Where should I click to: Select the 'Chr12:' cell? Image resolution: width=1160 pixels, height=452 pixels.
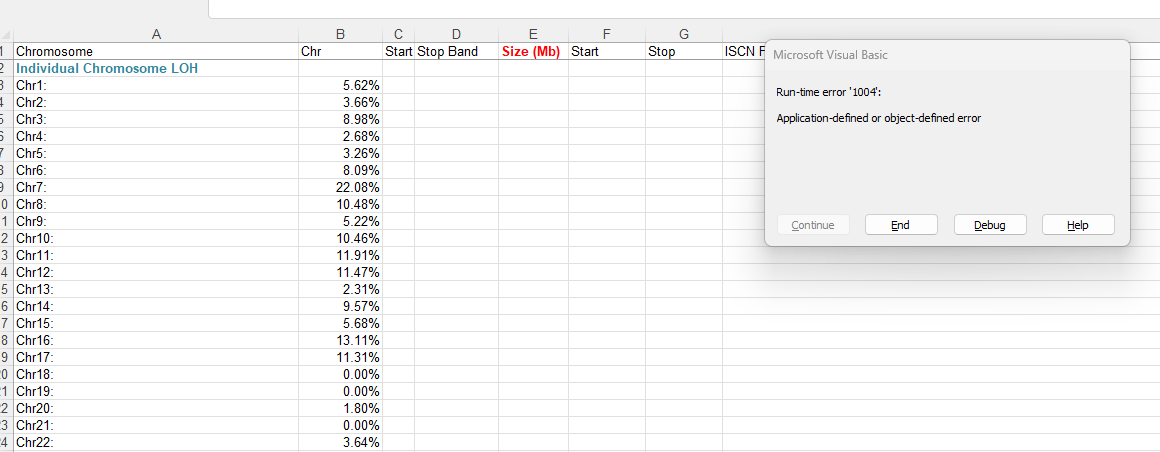[x=156, y=272]
